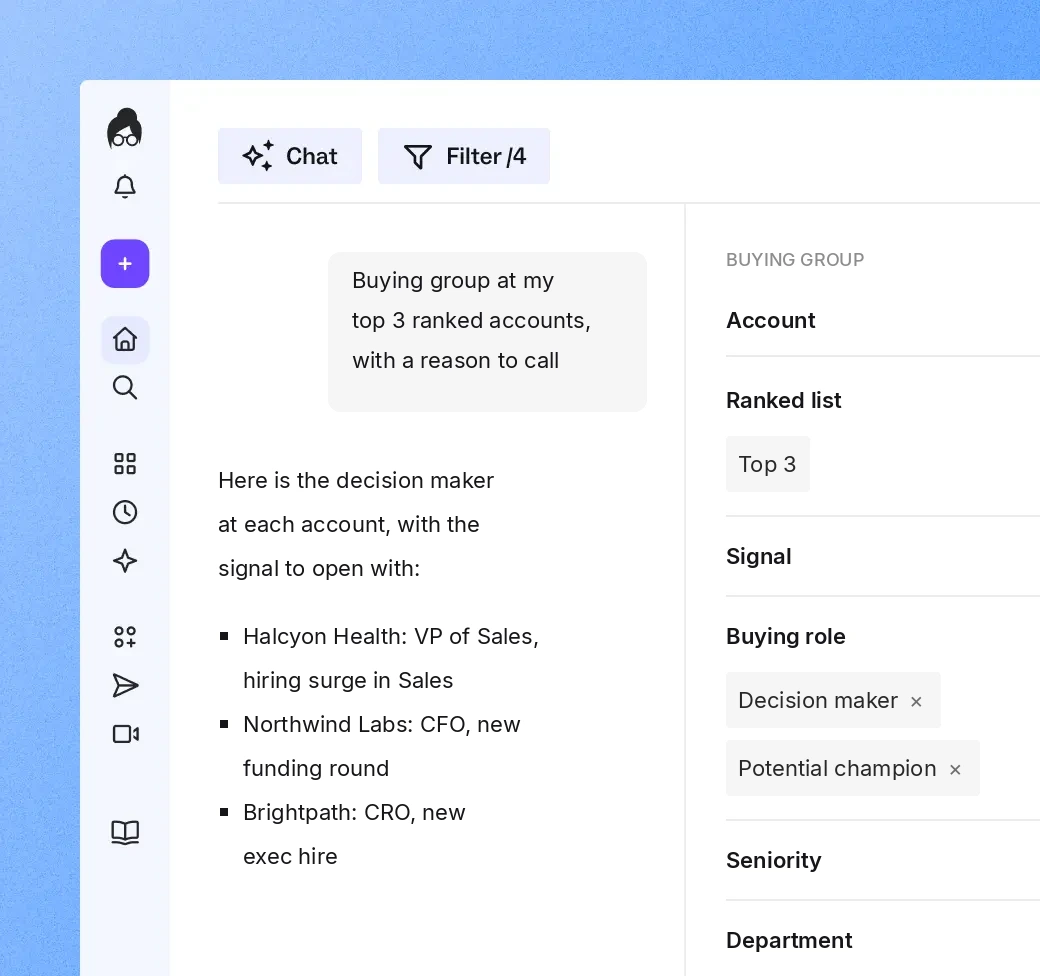
Task: Click the Decision maker chip label
Action: [x=818, y=701]
